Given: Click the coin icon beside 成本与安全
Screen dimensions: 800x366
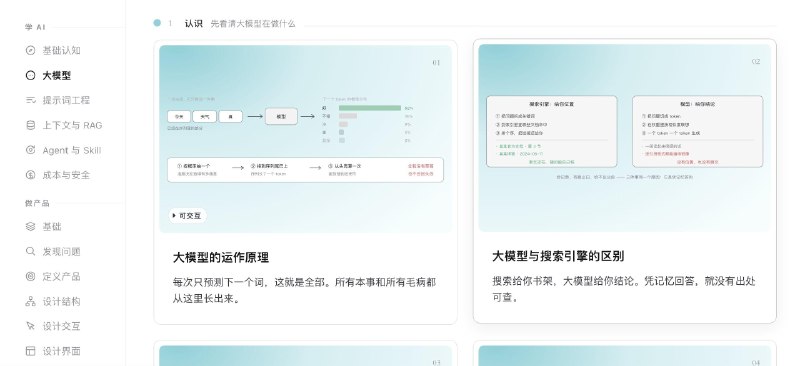Looking at the screenshot, I should pyautogui.click(x=31, y=175).
